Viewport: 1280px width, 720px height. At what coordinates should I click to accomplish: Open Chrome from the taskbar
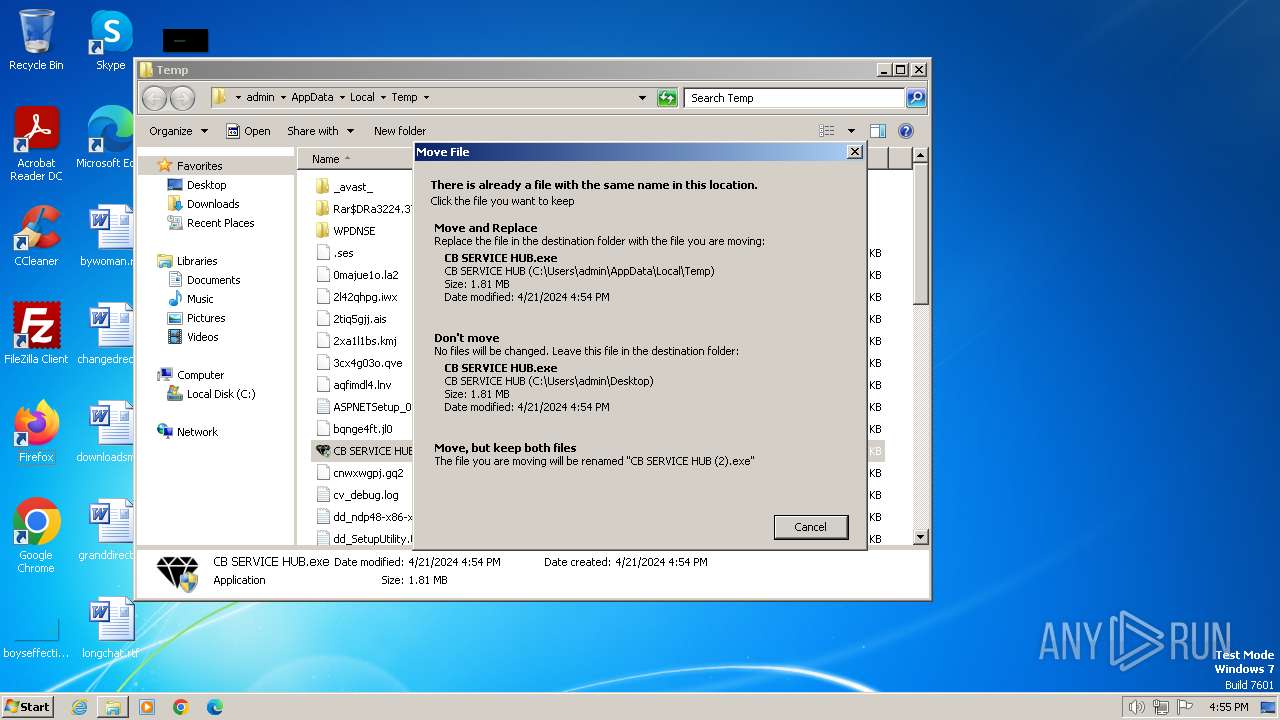click(x=181, y=707)
